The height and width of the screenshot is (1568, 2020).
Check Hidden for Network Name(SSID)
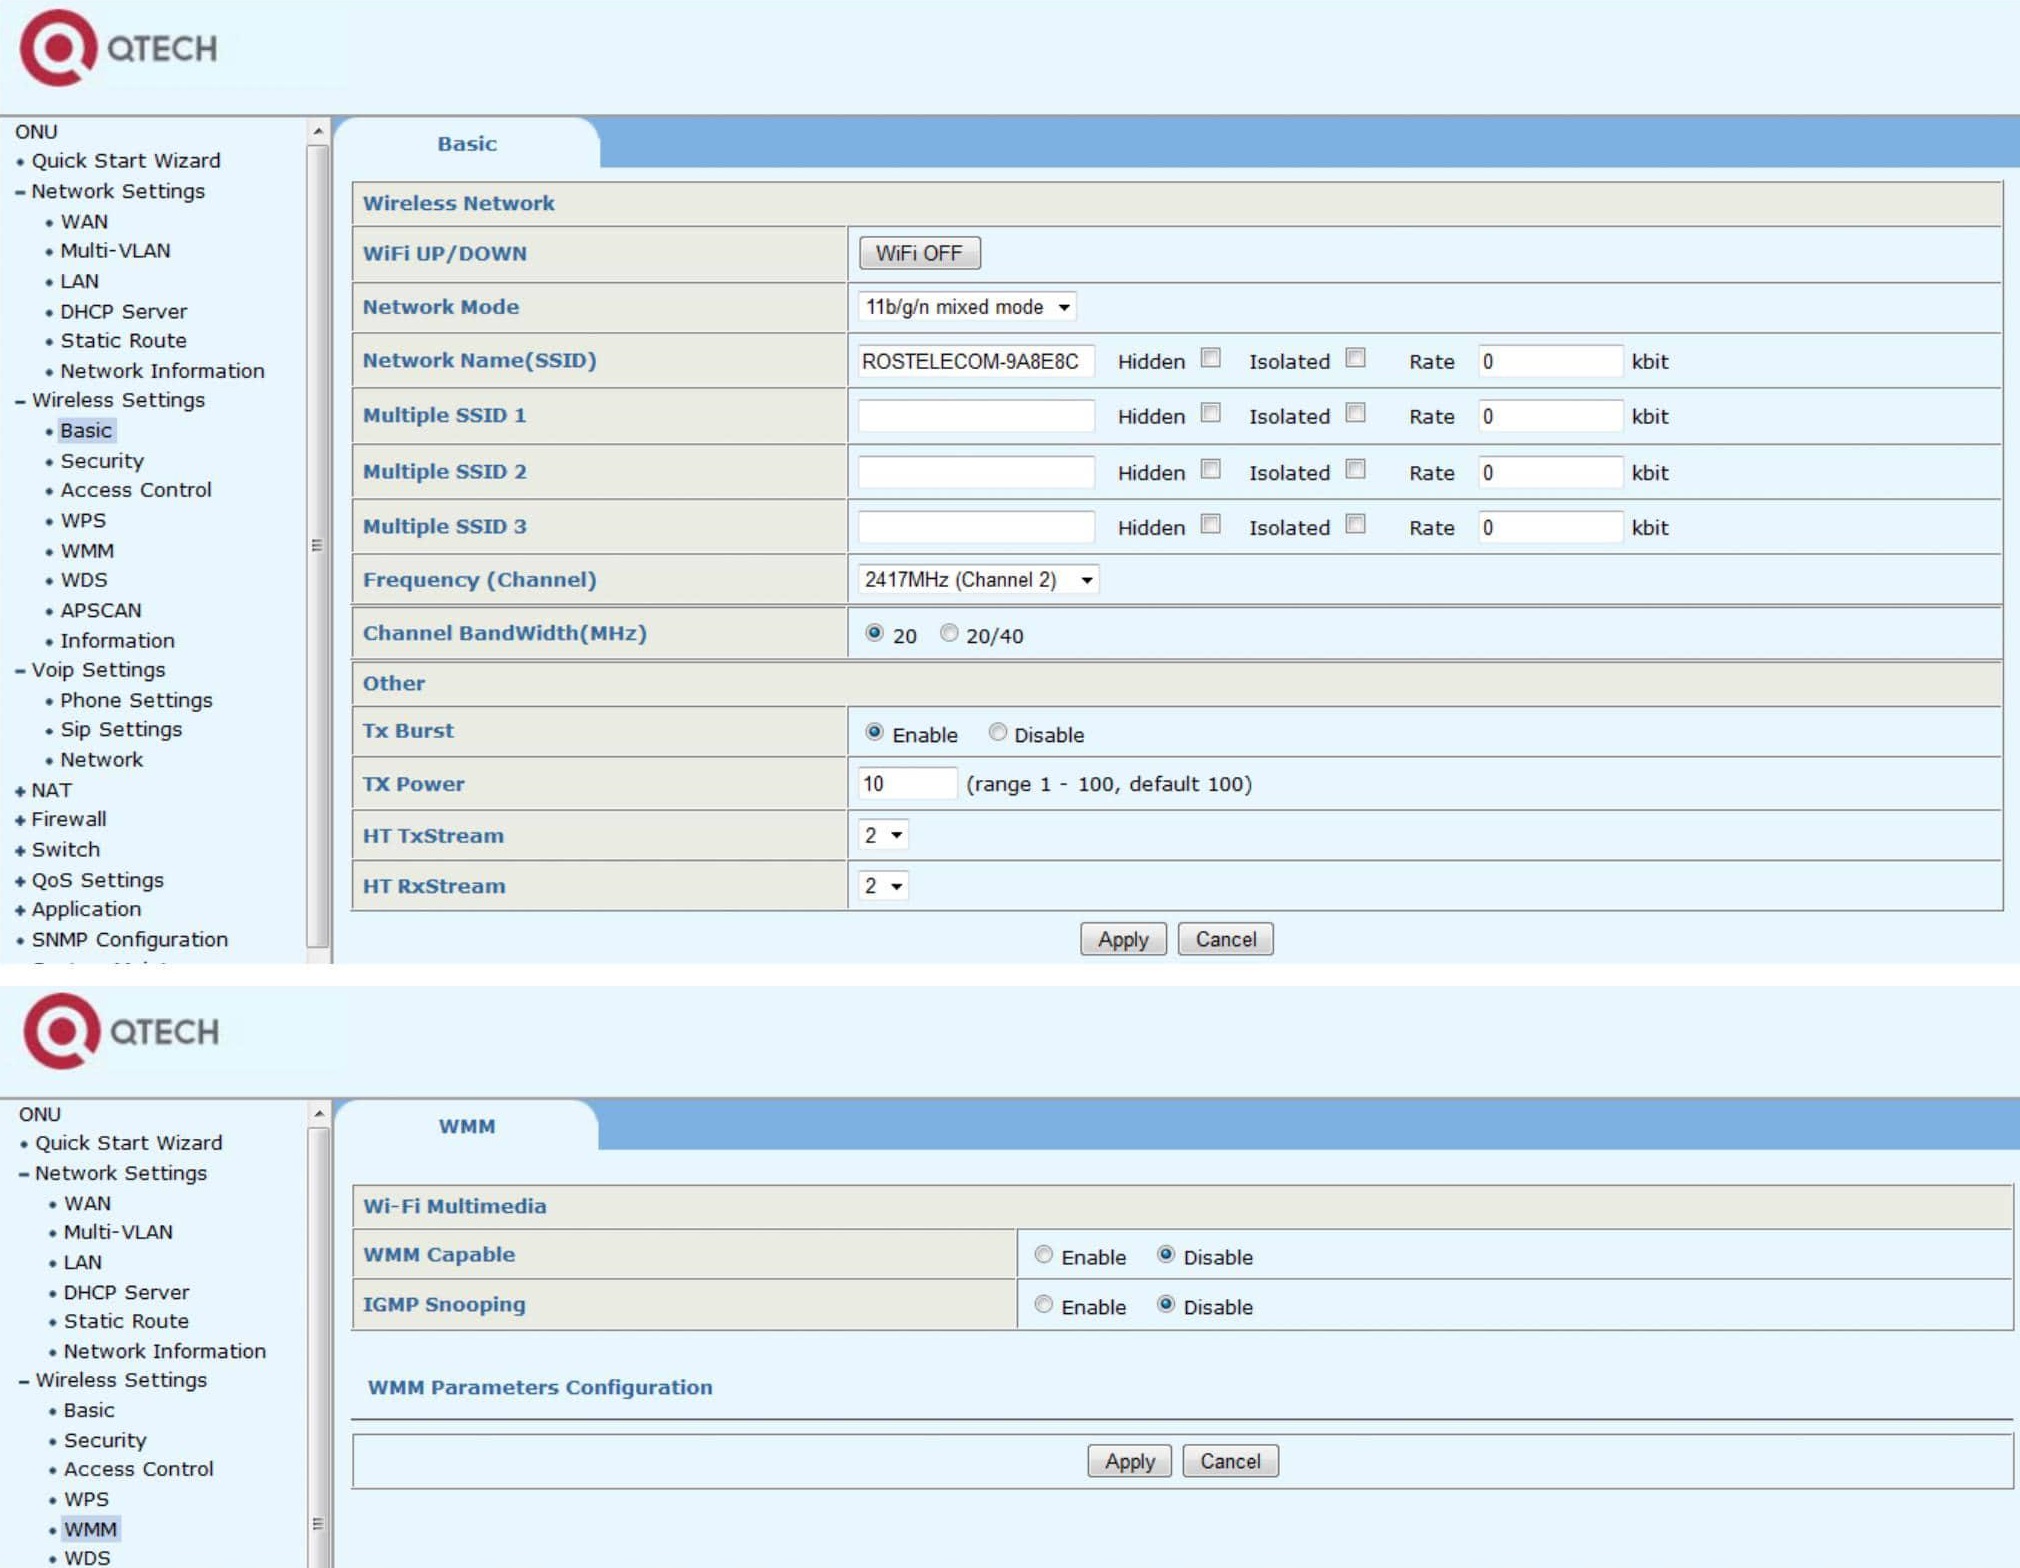click(x=1210, y=358)
